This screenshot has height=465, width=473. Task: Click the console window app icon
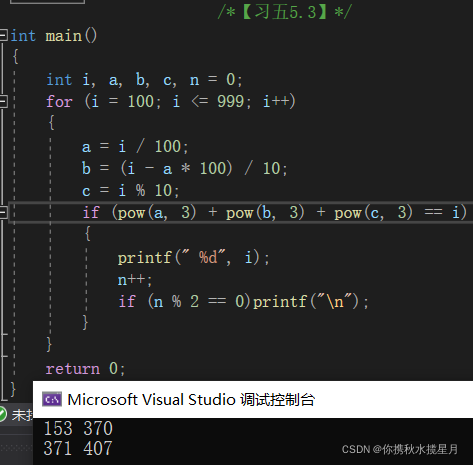[x=52, y=399]
